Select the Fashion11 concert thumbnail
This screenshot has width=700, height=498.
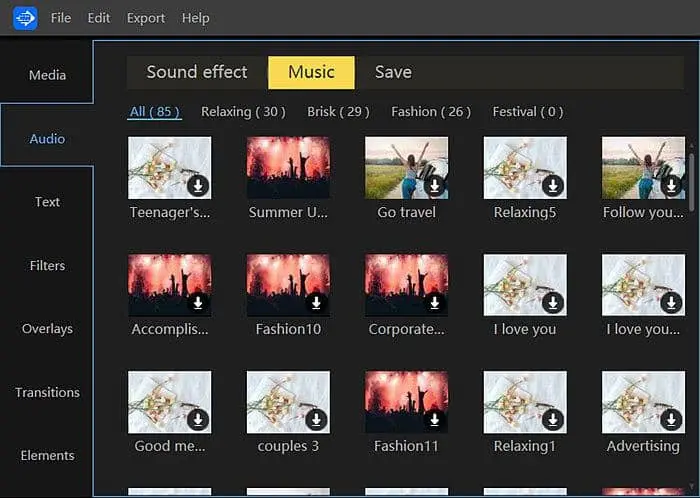click(x=407, y=402)
